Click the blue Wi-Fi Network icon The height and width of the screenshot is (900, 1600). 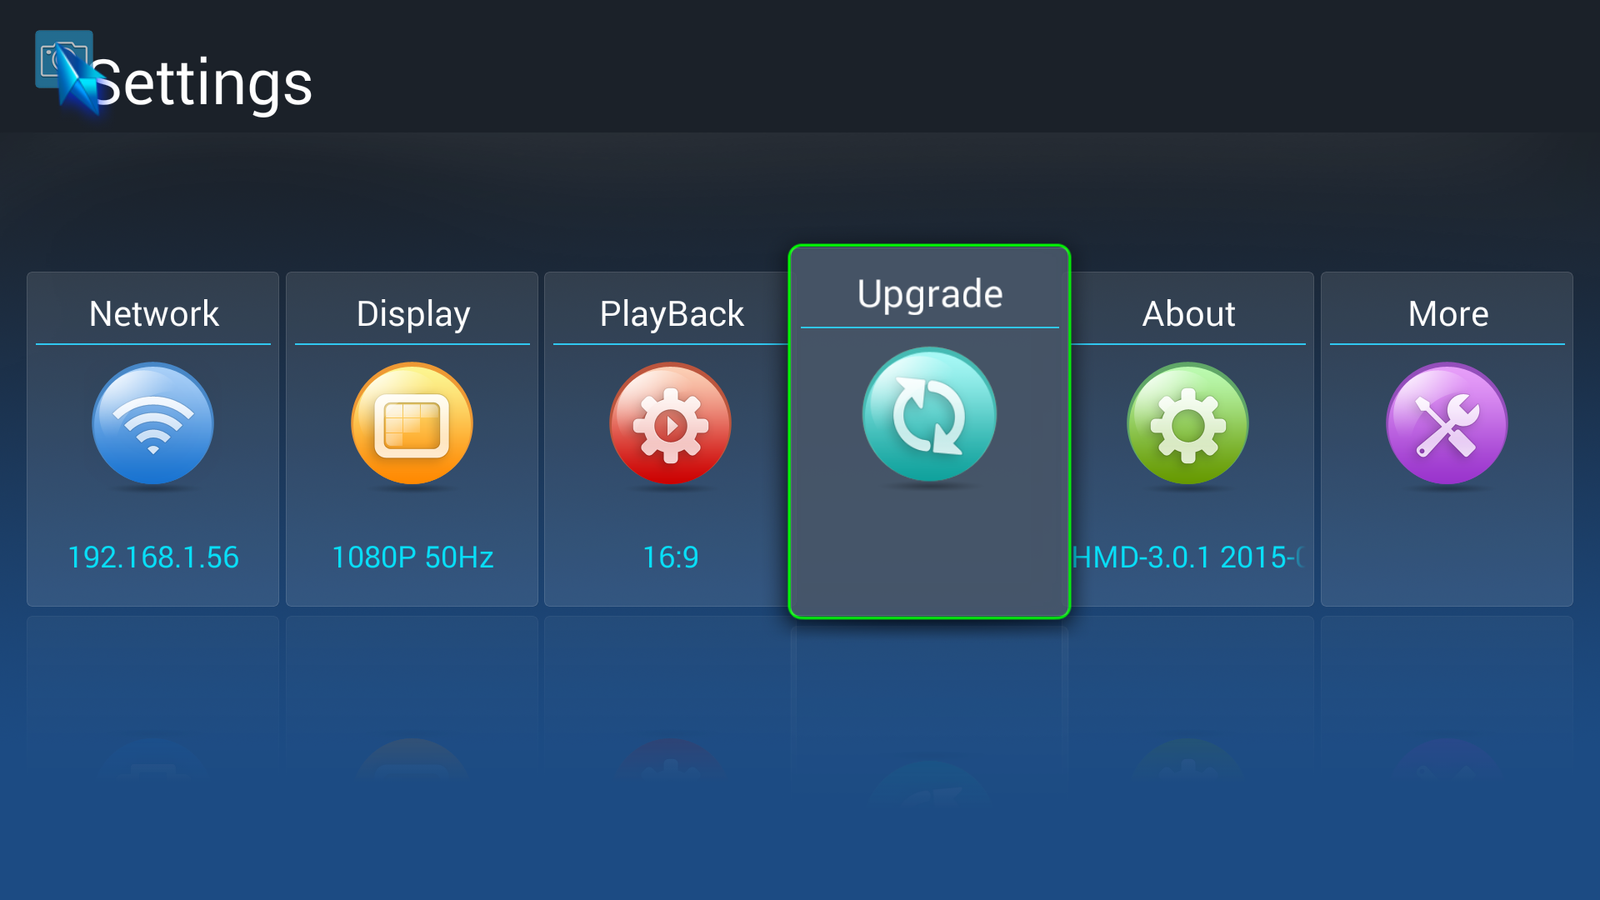coord(153,423)
